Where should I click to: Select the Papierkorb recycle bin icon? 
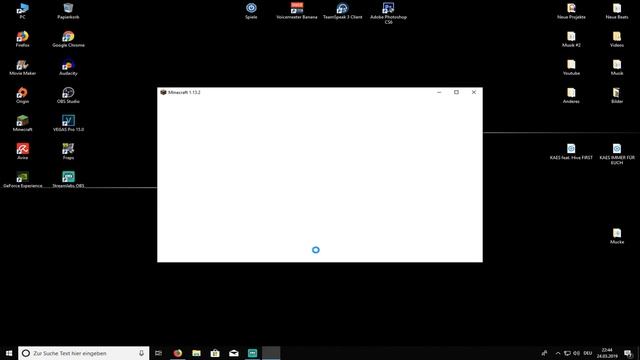click(x=68, y=11)
